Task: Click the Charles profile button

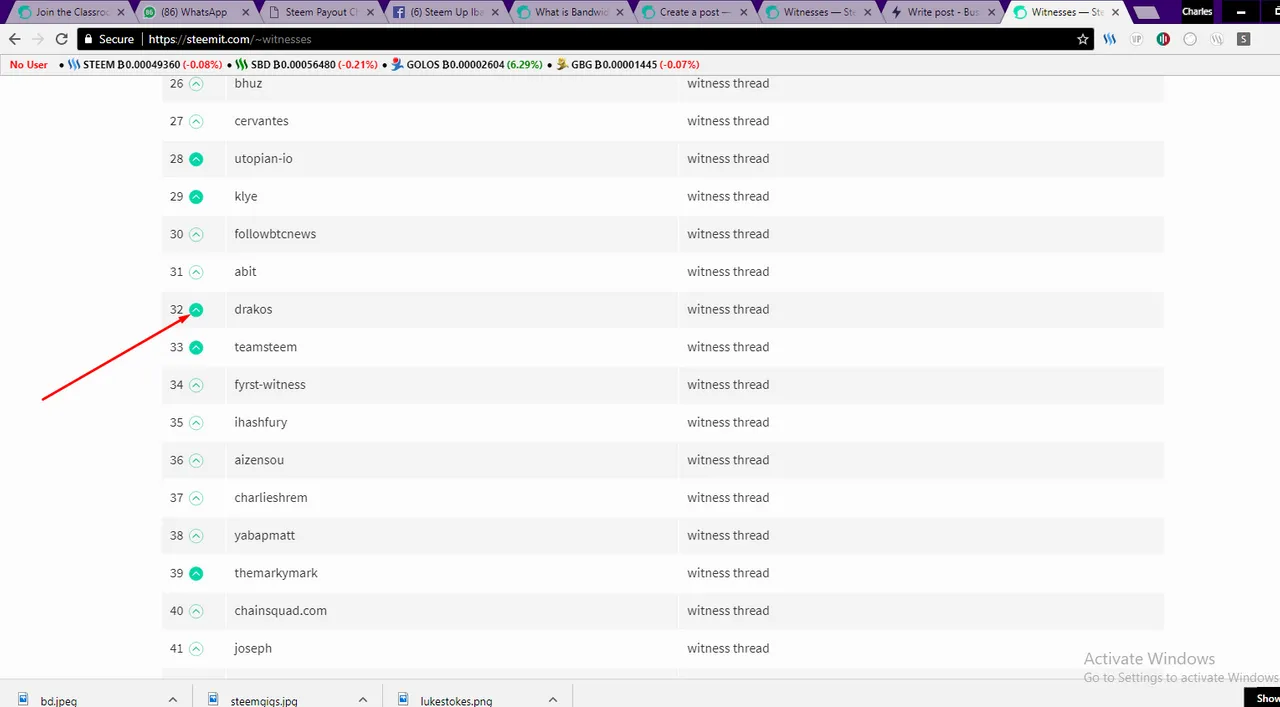Action: pyautogui.click(x=1197, y=12)
